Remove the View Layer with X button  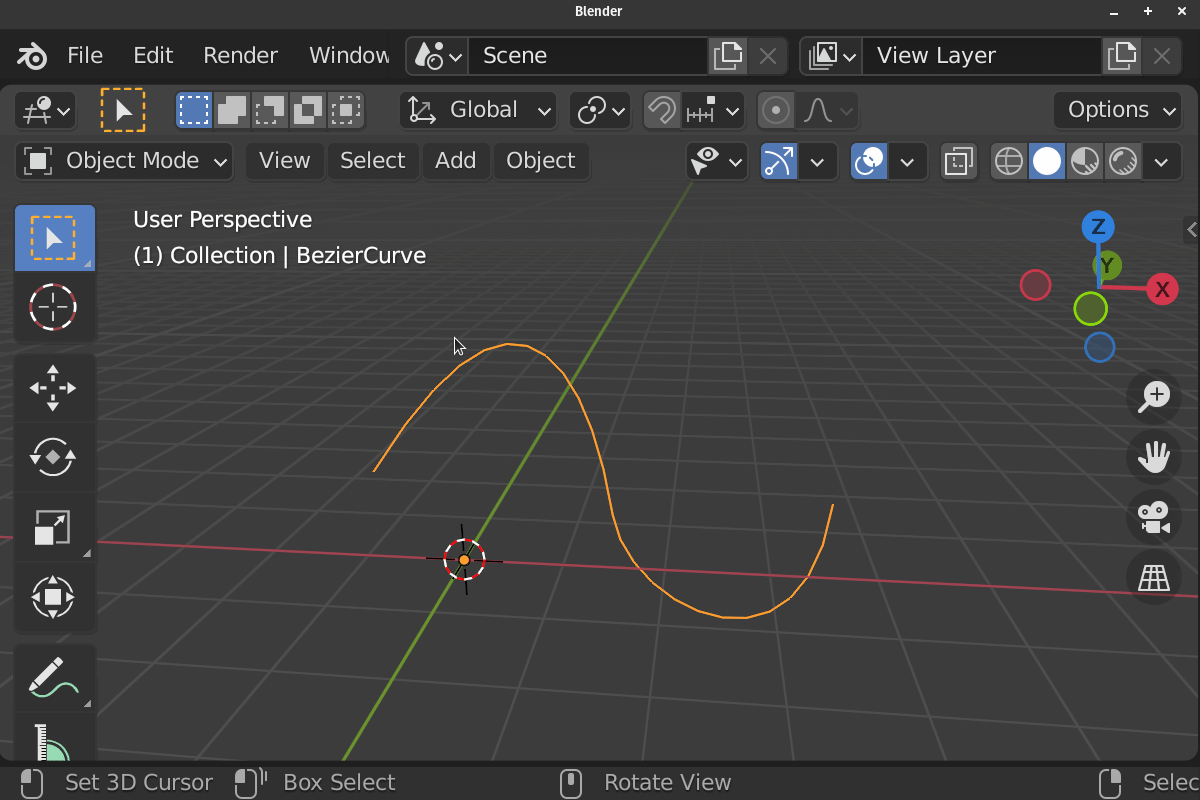1161,56
